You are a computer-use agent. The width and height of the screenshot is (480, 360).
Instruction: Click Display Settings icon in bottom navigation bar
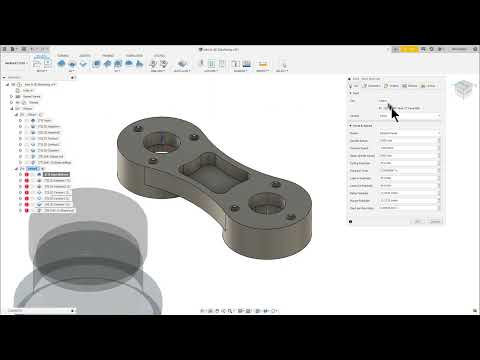click(241, 311)
